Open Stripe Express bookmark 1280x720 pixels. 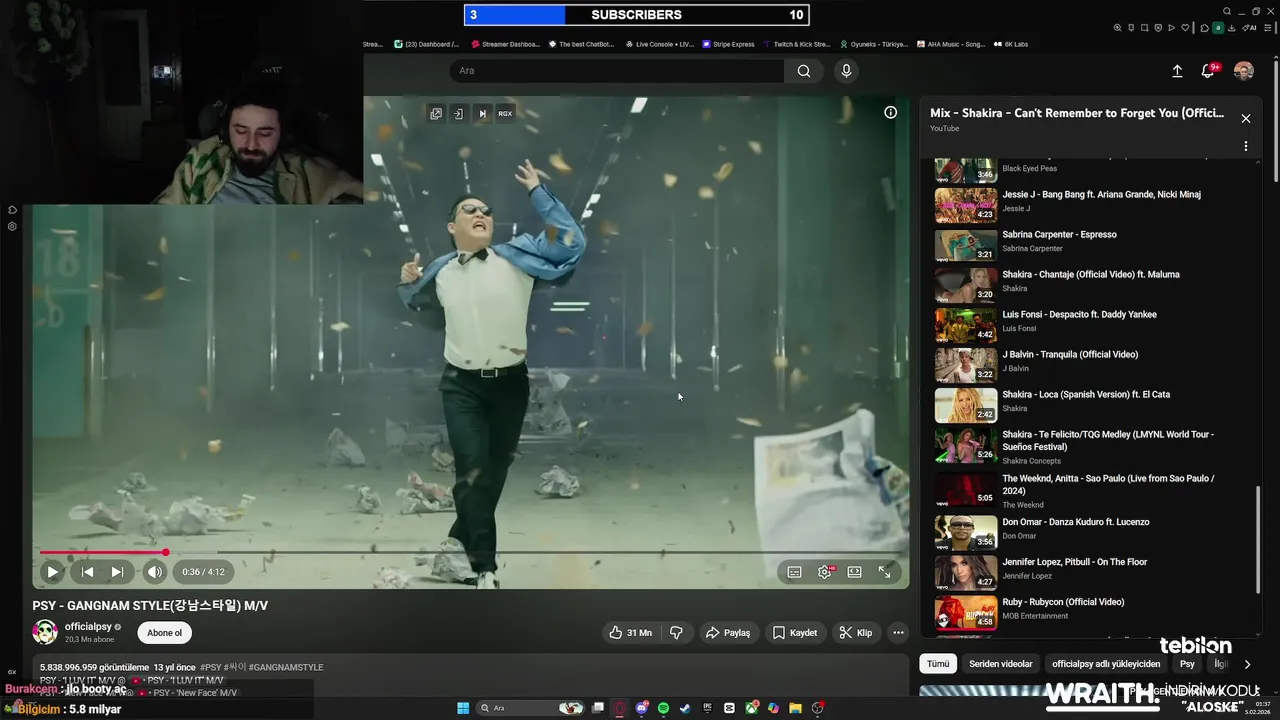(729, 44)
